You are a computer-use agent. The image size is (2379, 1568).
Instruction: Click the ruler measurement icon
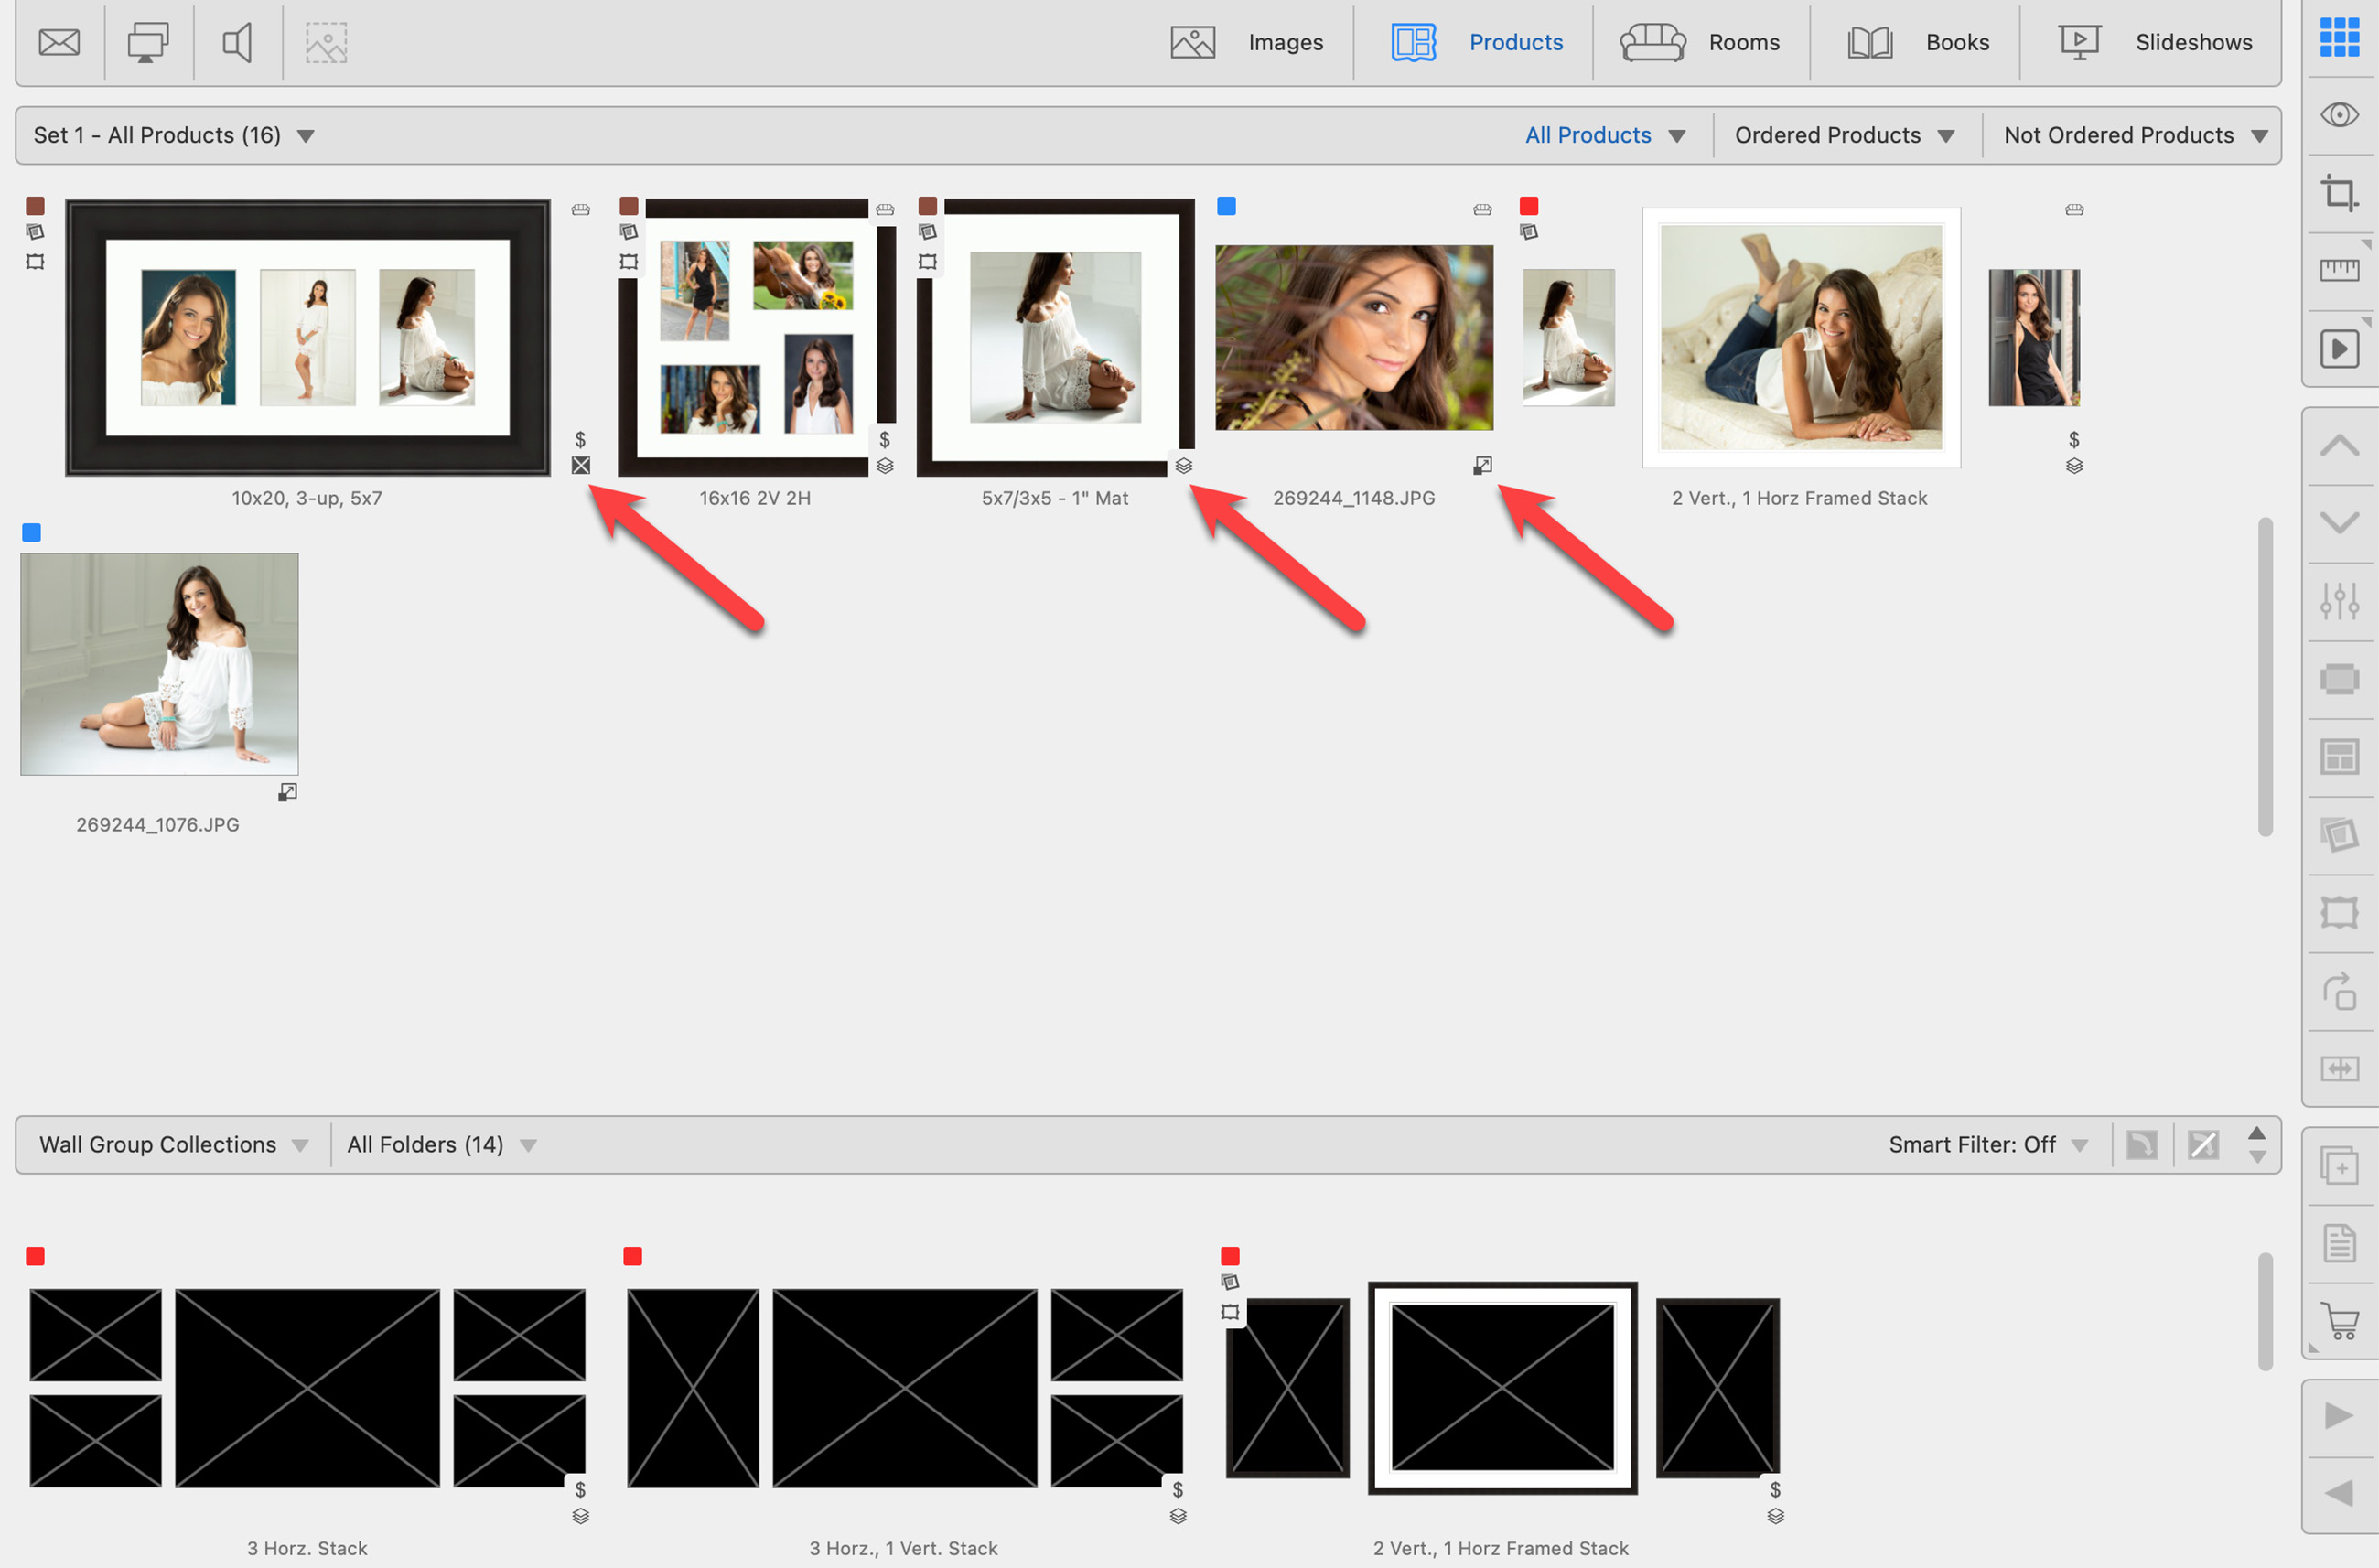2339,270
